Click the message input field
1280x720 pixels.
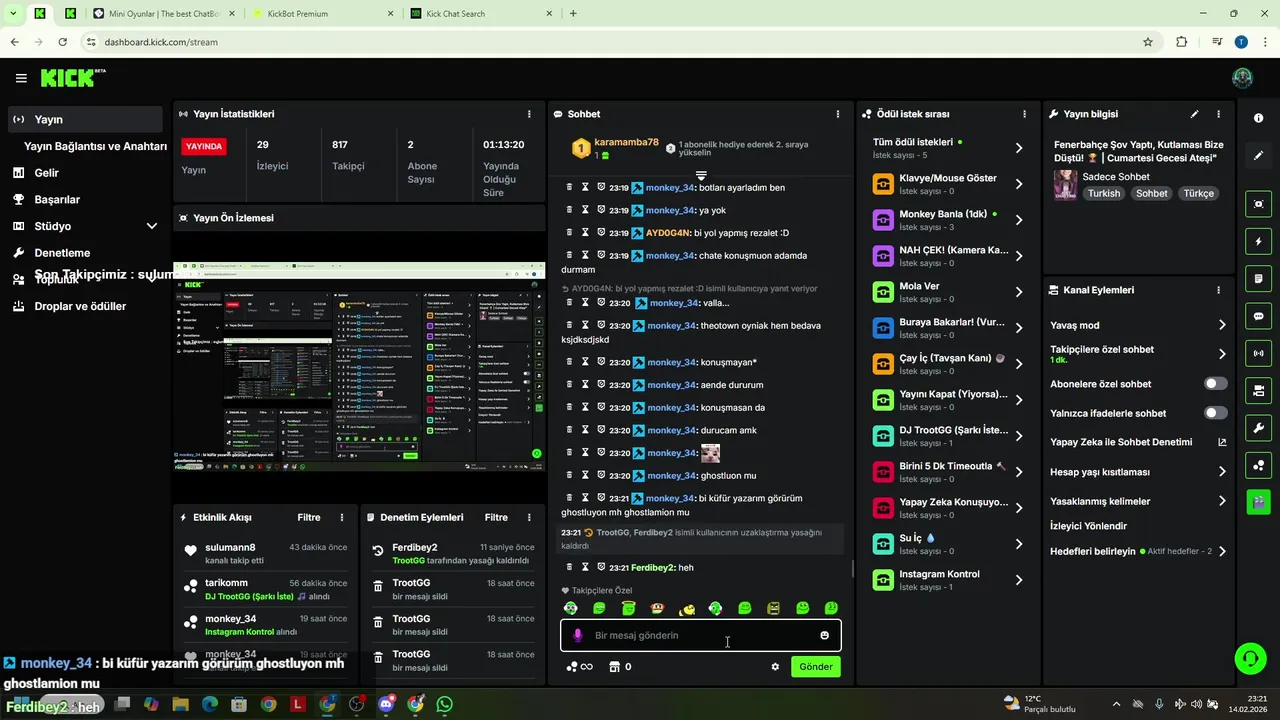tap(700, 635)
